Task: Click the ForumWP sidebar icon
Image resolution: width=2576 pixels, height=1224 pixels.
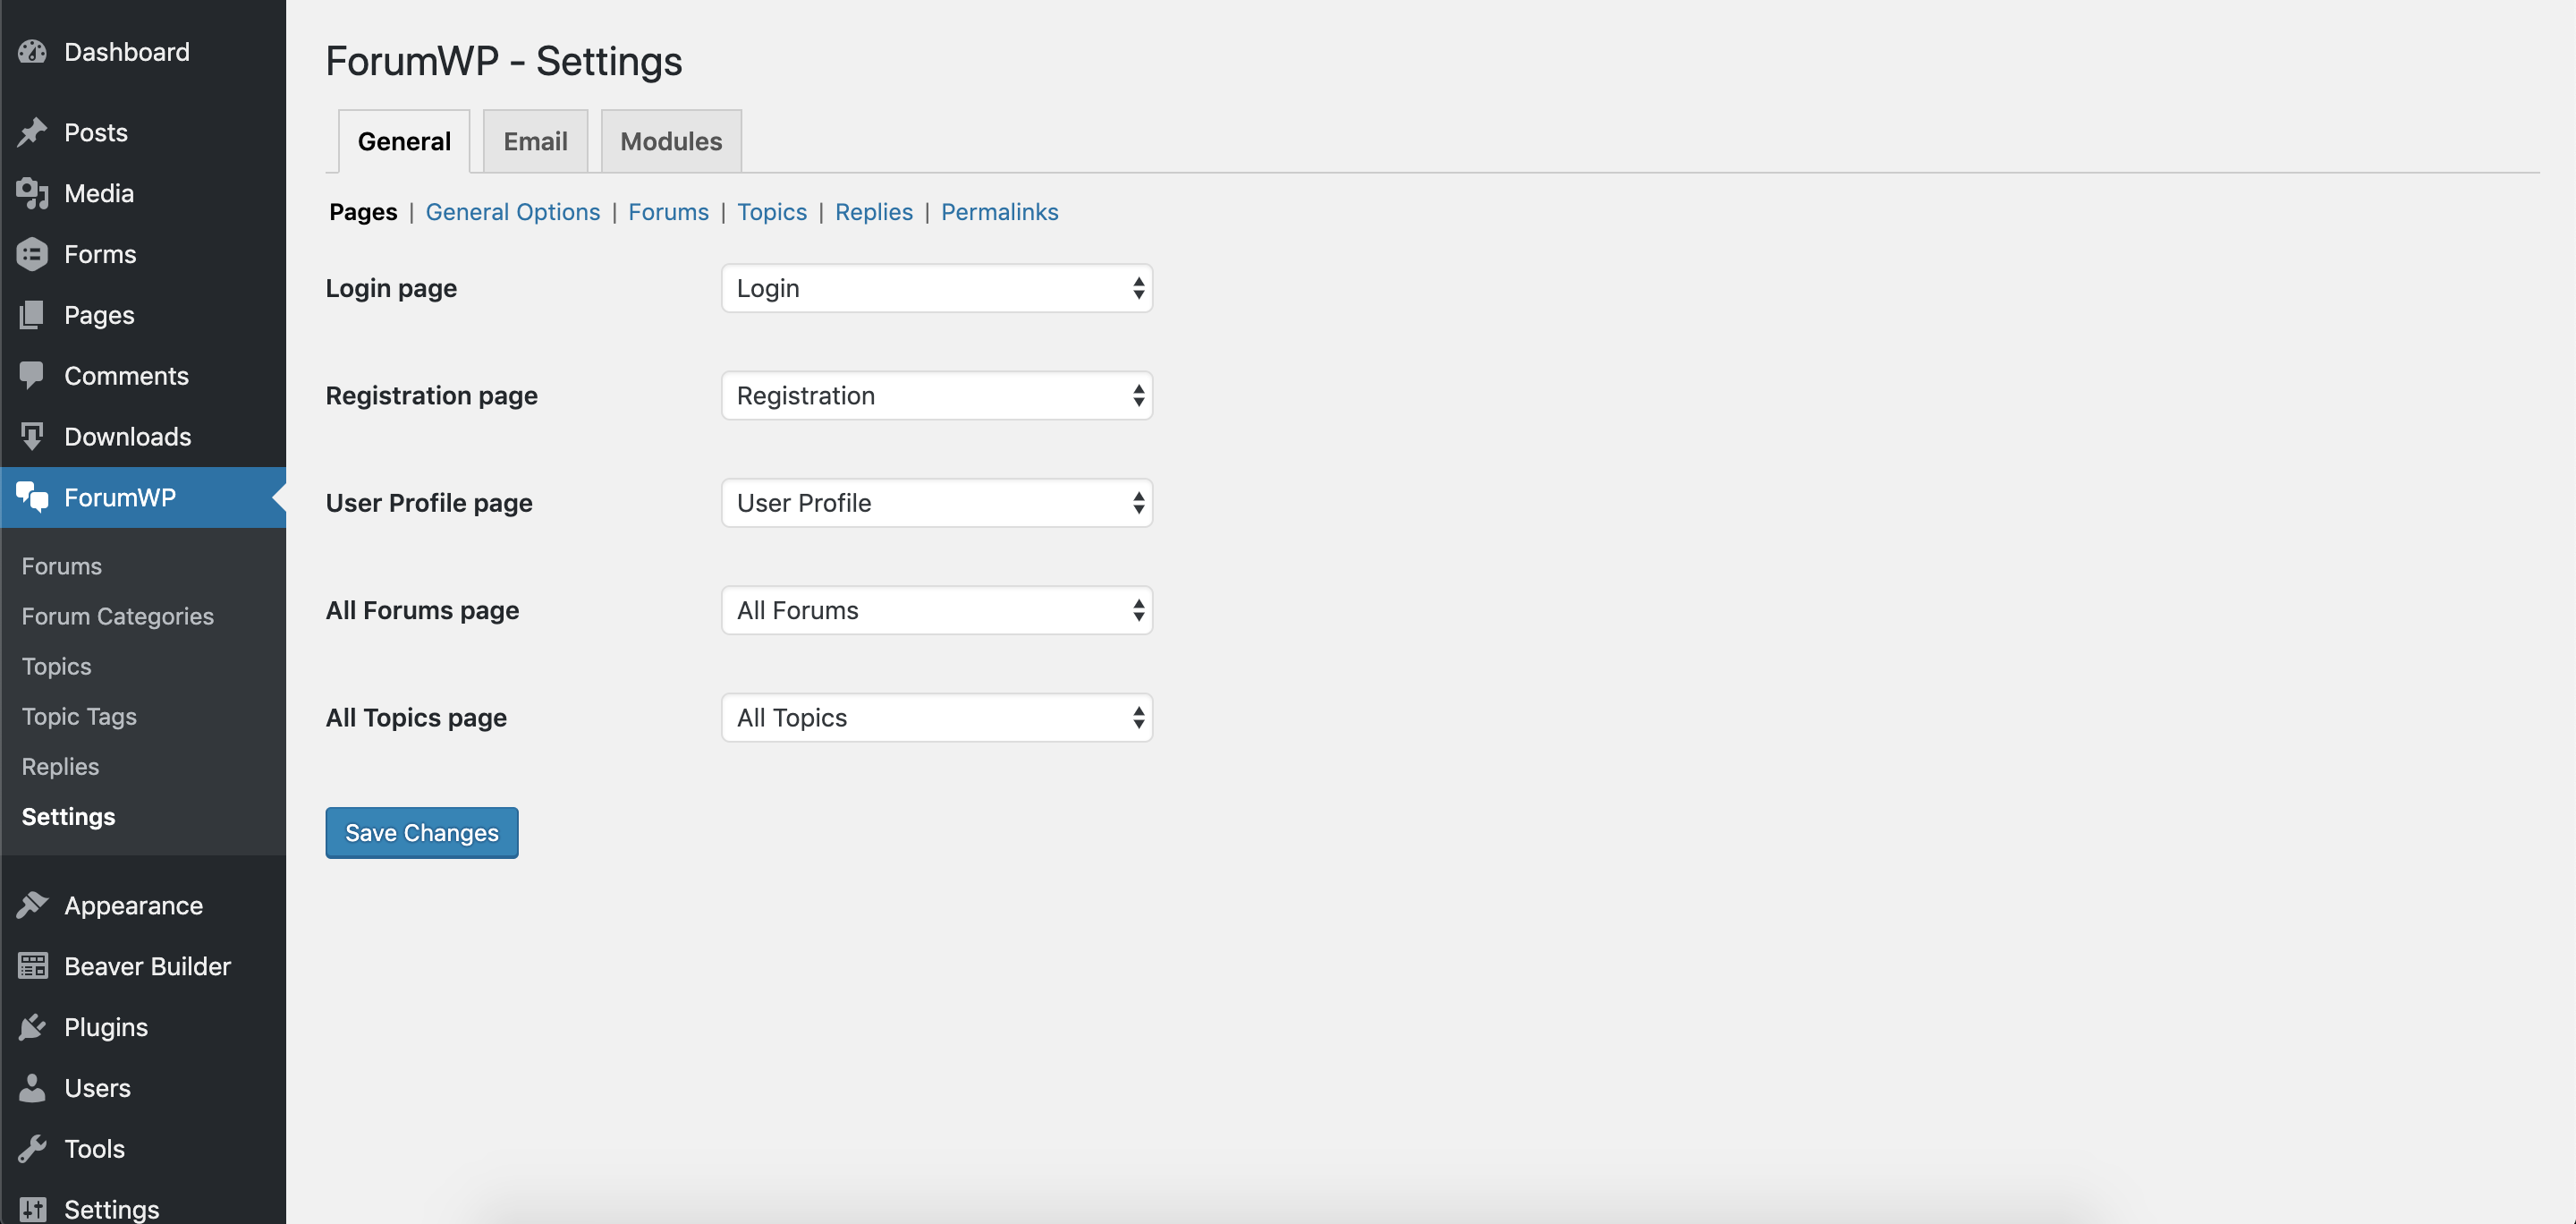Action: (30, 497)
